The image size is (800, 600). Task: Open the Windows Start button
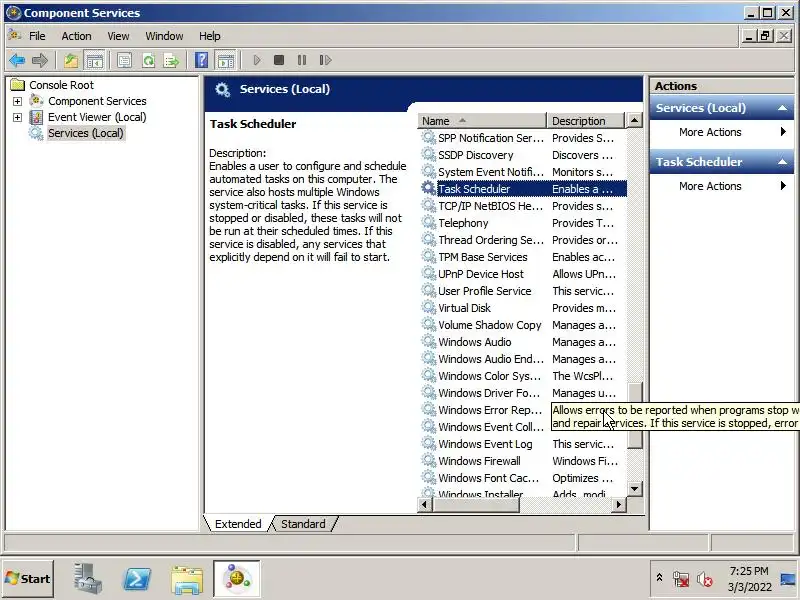[28, 579]
